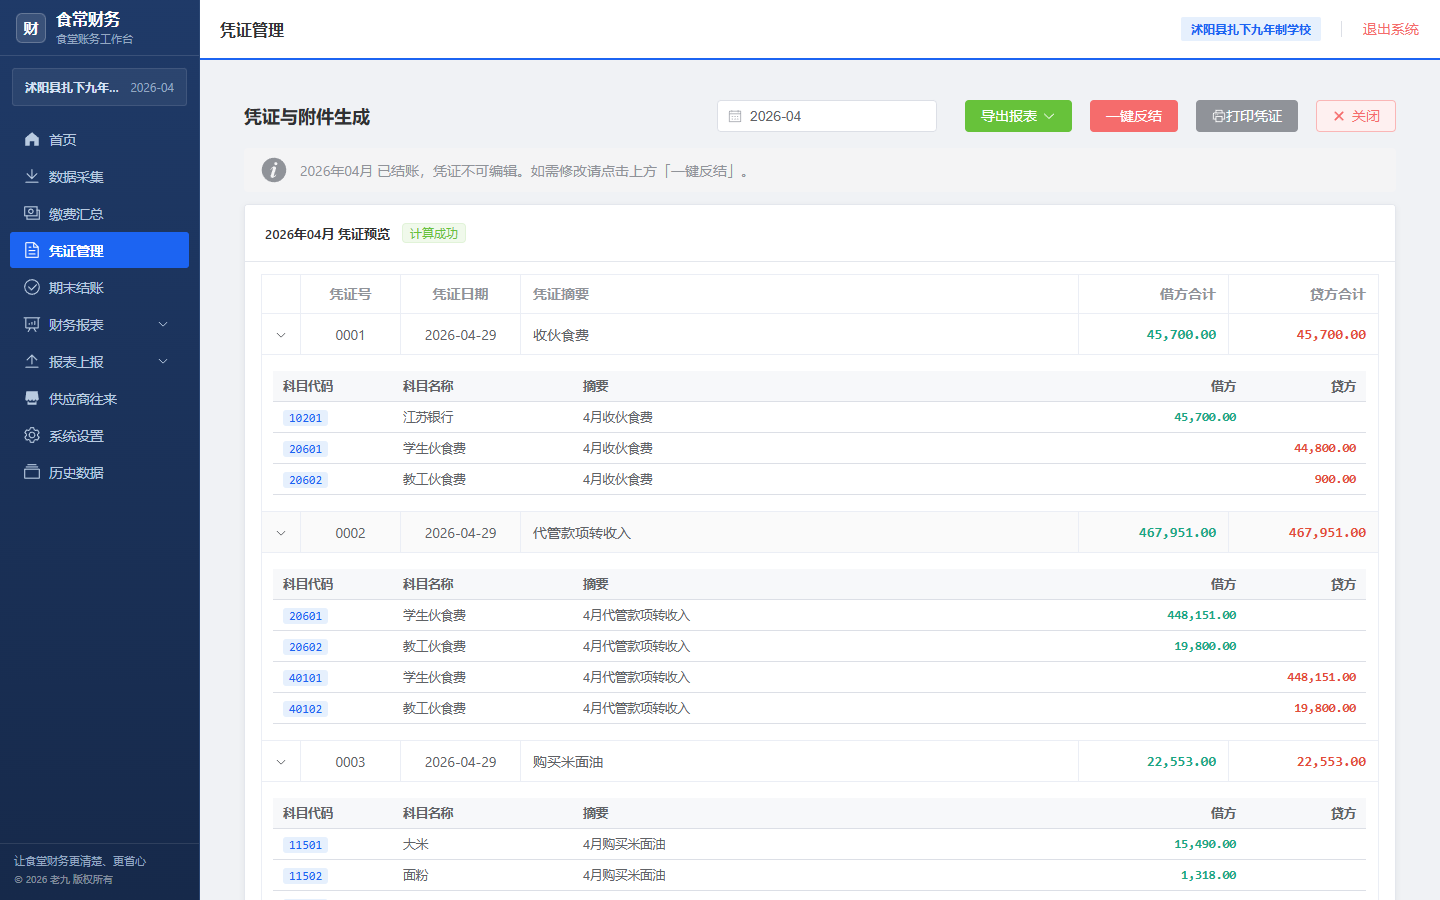Click the gear icon beside 系统设置
Screen dimensions: 1440x900
pyautogui.click(x=32, y=435)
